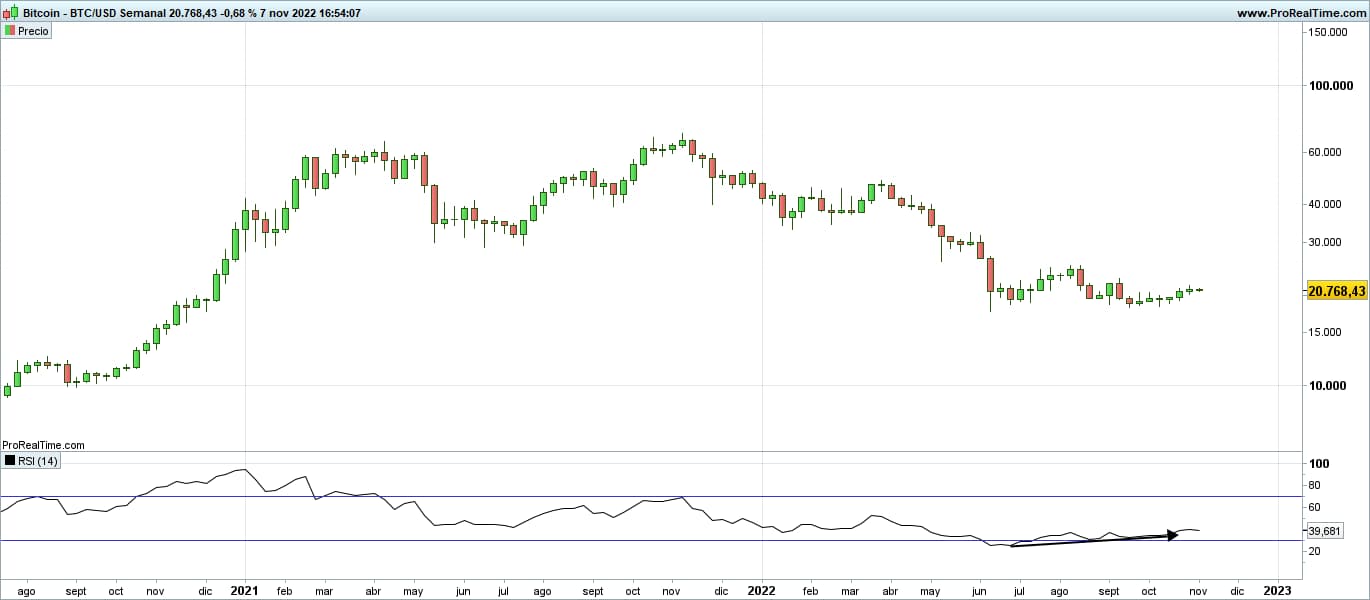Select the 2023 year marker on time axis

(x=1277, y=590)
